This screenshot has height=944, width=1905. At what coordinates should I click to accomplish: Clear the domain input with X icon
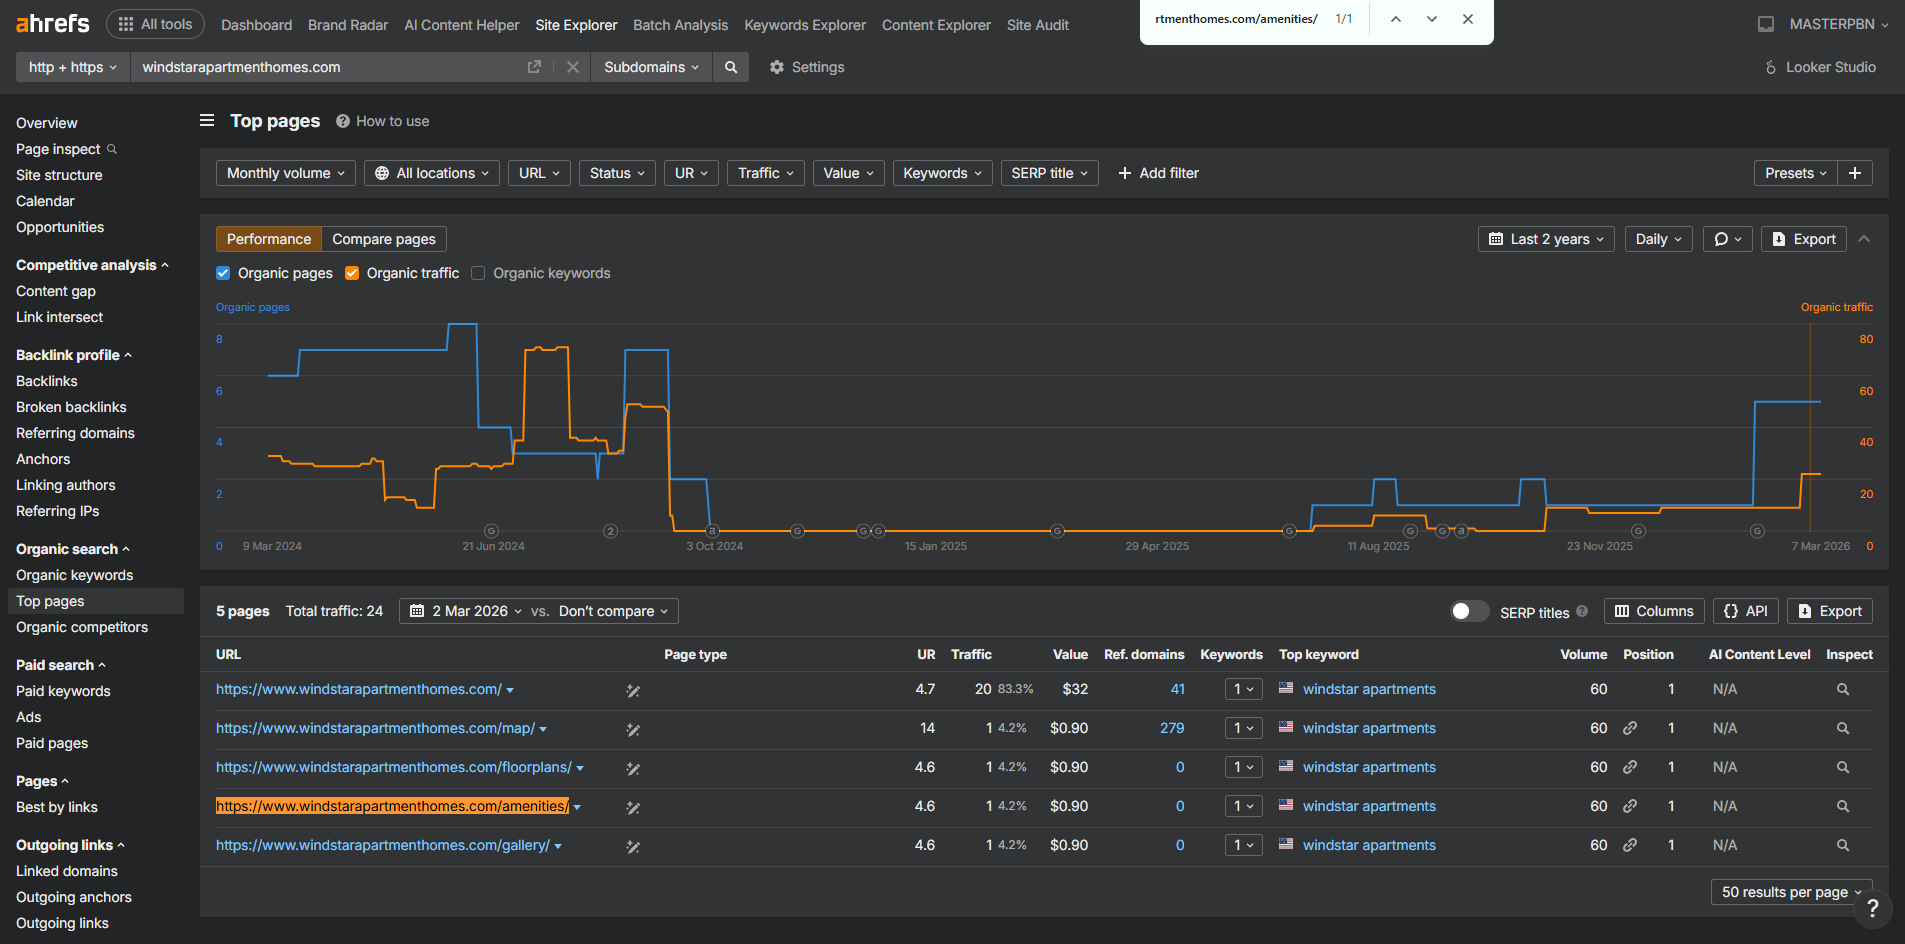point(573,67)
